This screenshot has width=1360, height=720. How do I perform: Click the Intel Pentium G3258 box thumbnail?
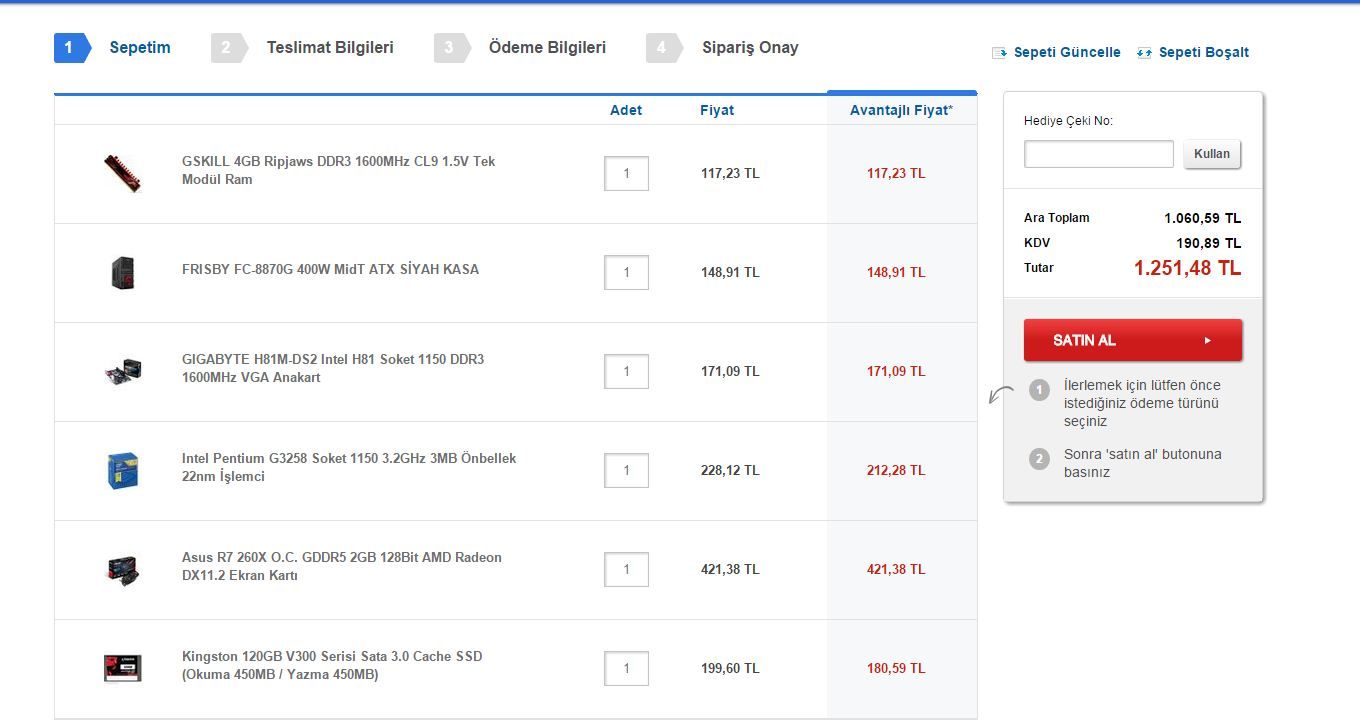pyautogui.click(x=123, y=470)
